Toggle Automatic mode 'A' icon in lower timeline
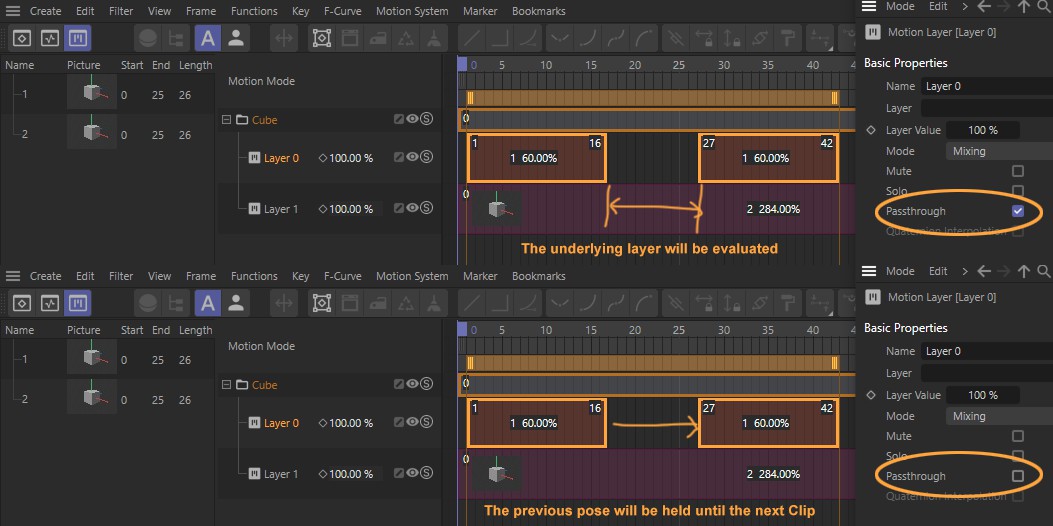Screen dimensions: 1053x526 [x=208, y=303]
